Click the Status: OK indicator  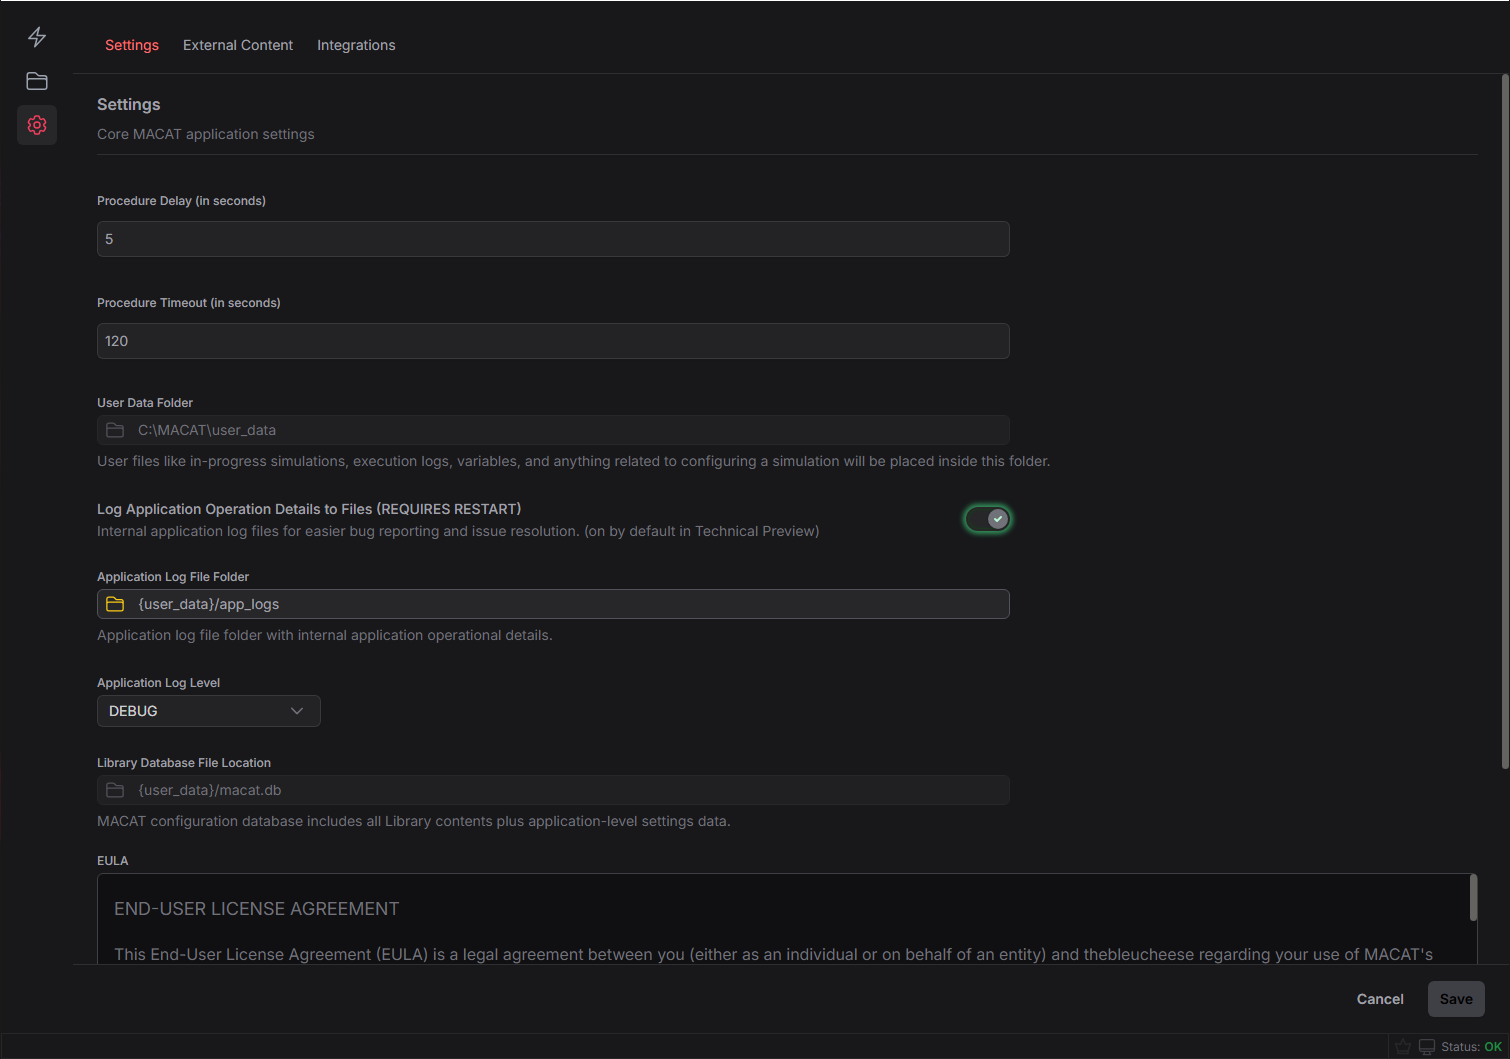1466,1046
